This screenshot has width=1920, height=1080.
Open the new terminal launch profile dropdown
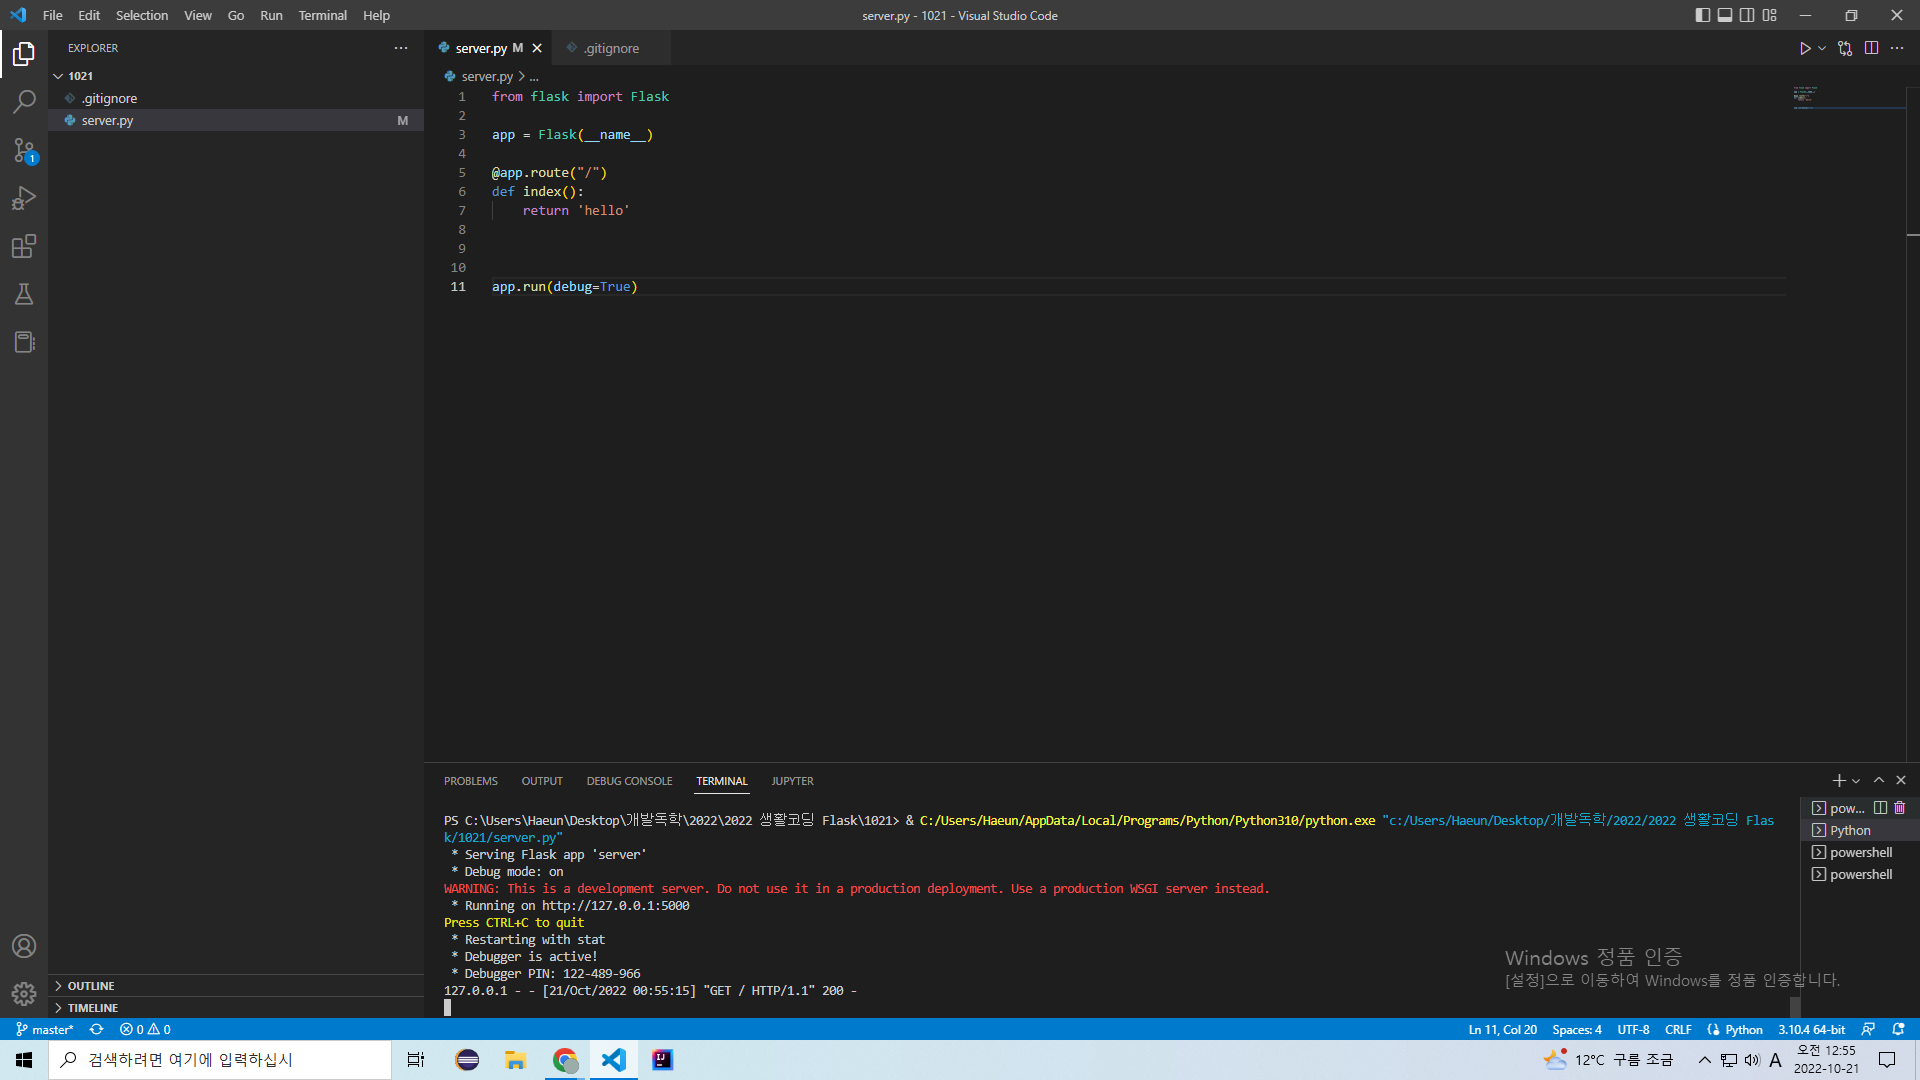tap(1856, 781)
